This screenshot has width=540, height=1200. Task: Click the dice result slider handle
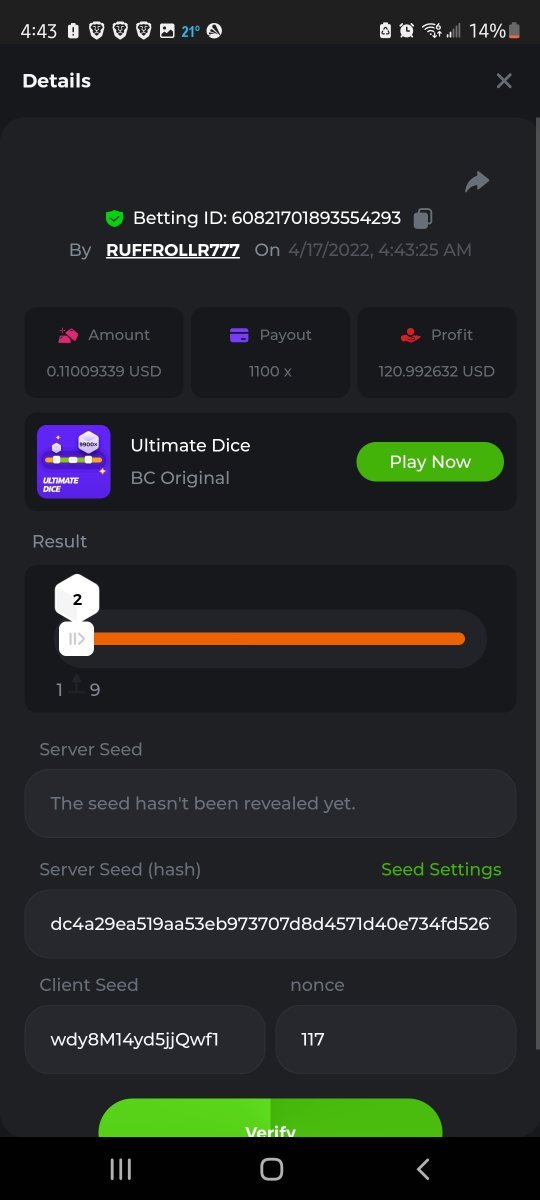77,639
